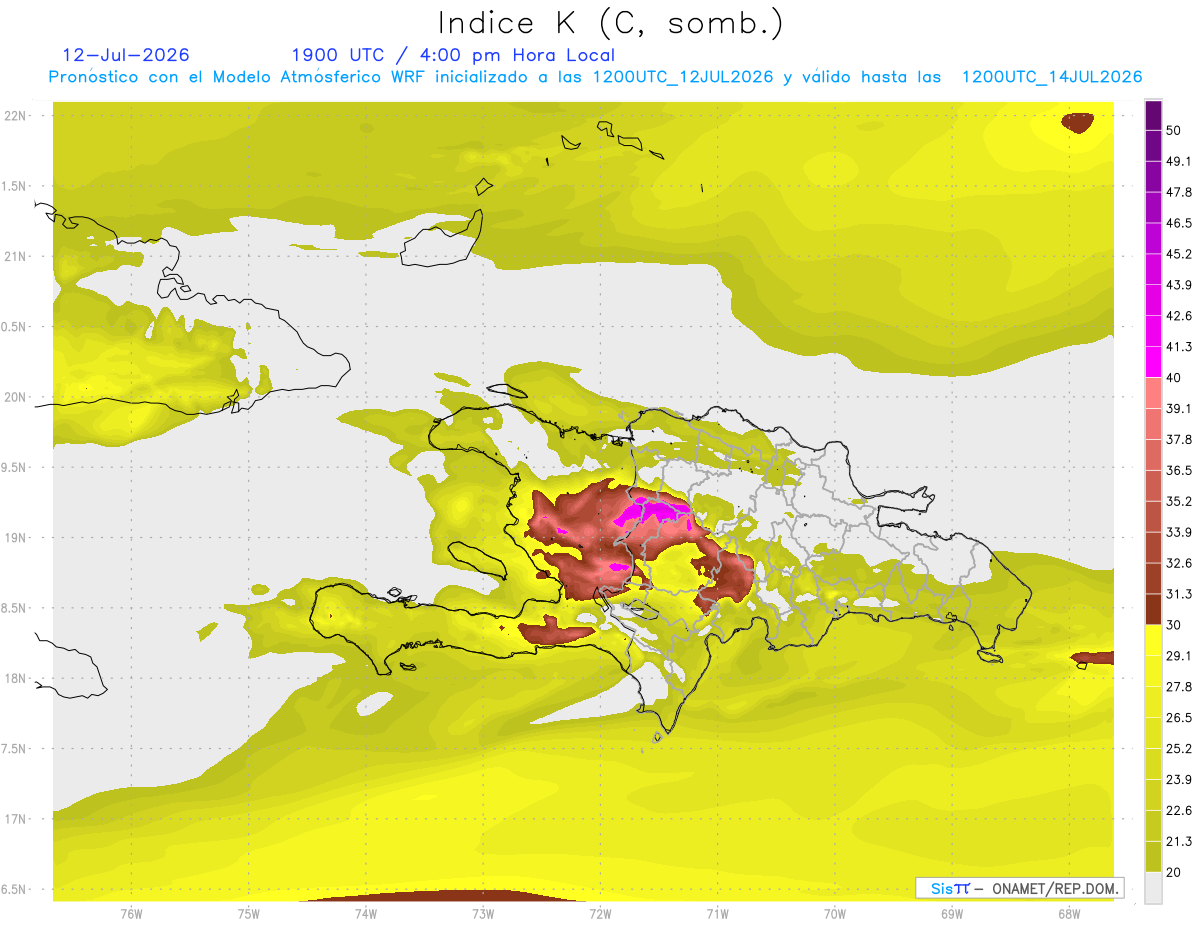Click the '70W' longitude label

coord(834,913)
